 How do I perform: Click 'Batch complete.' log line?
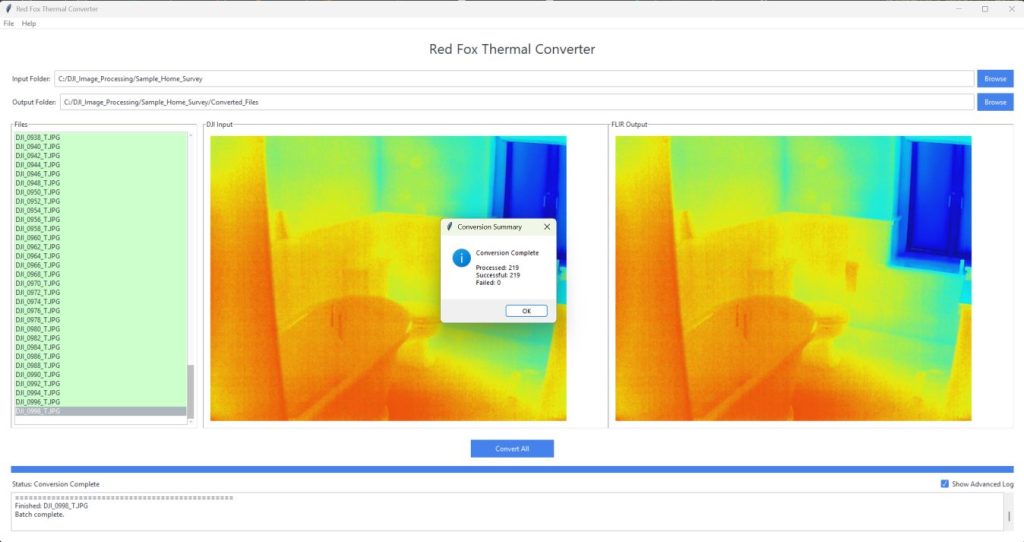point(39,515)
